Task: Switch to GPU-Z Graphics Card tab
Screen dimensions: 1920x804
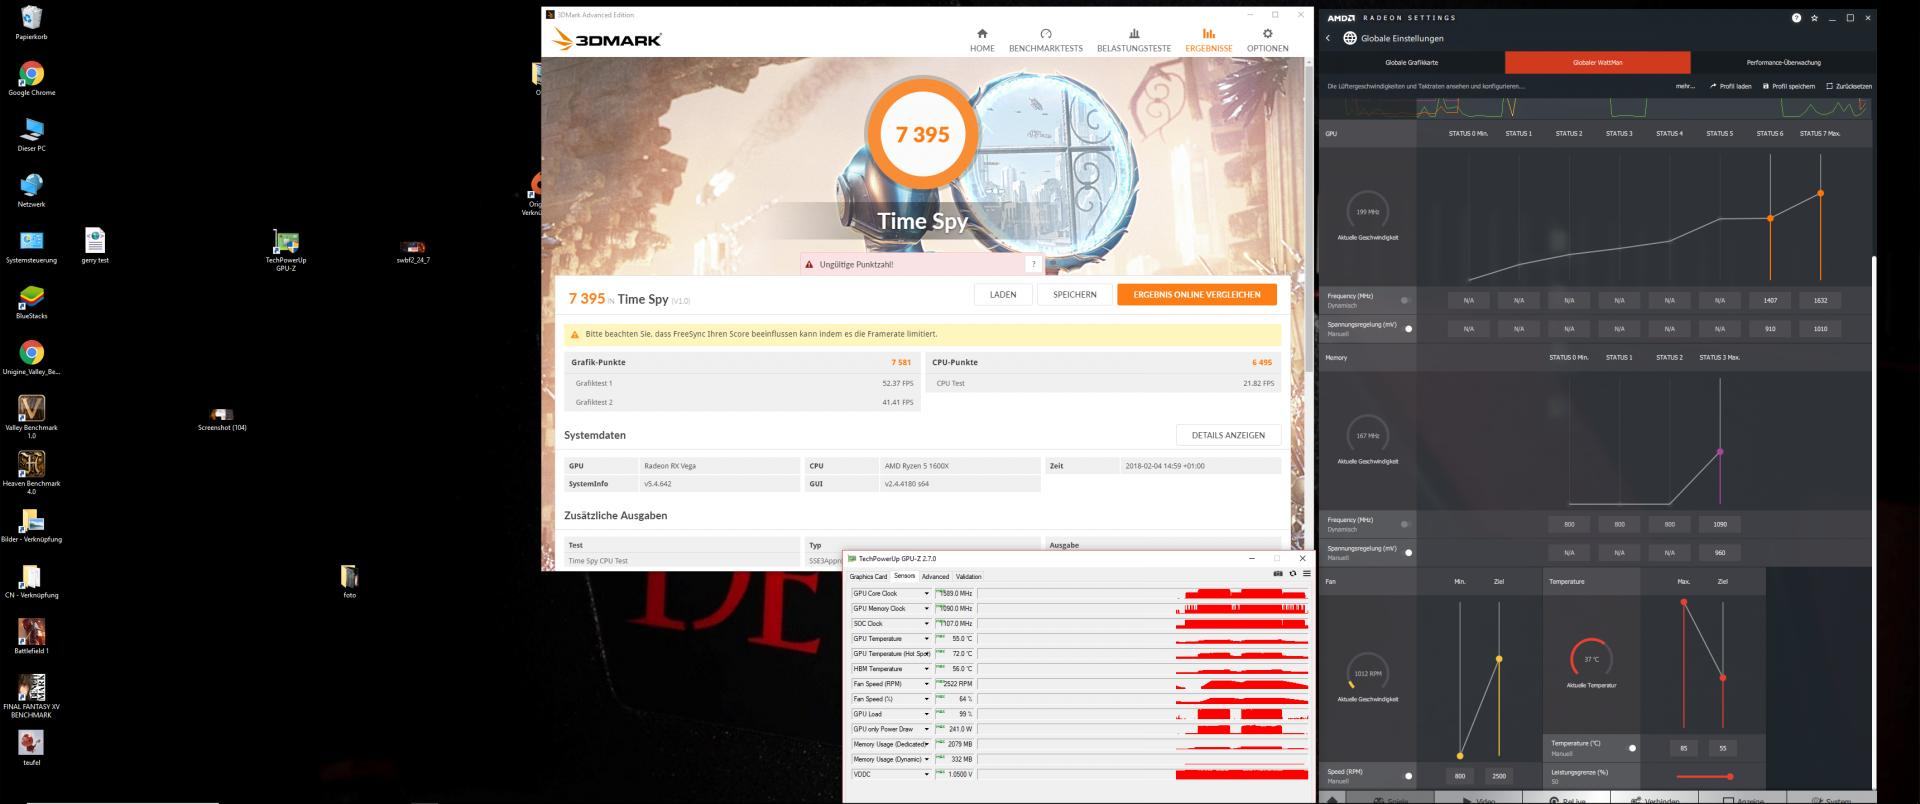Action: click(x=868, y=577)
